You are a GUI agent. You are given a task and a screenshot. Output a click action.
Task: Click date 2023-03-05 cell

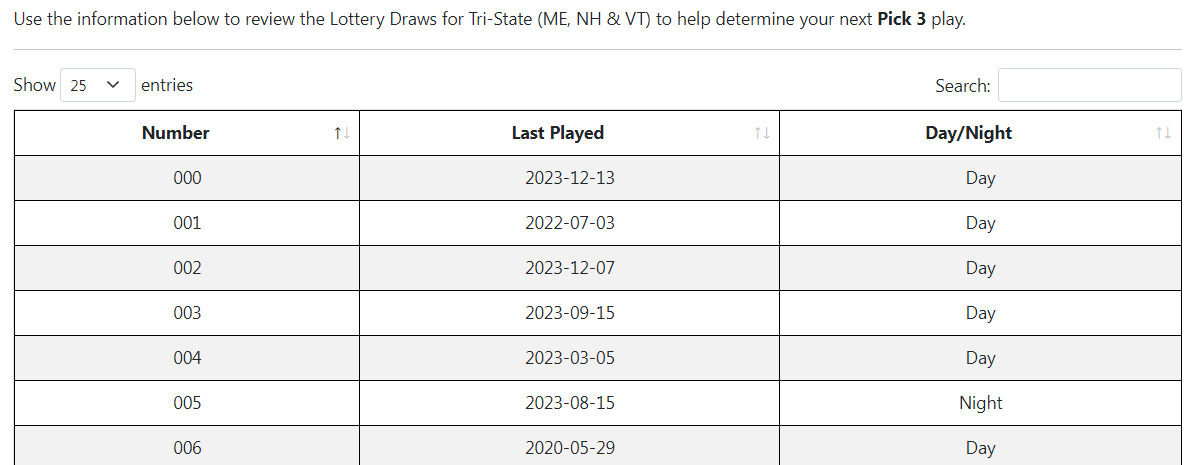point(569,358)
